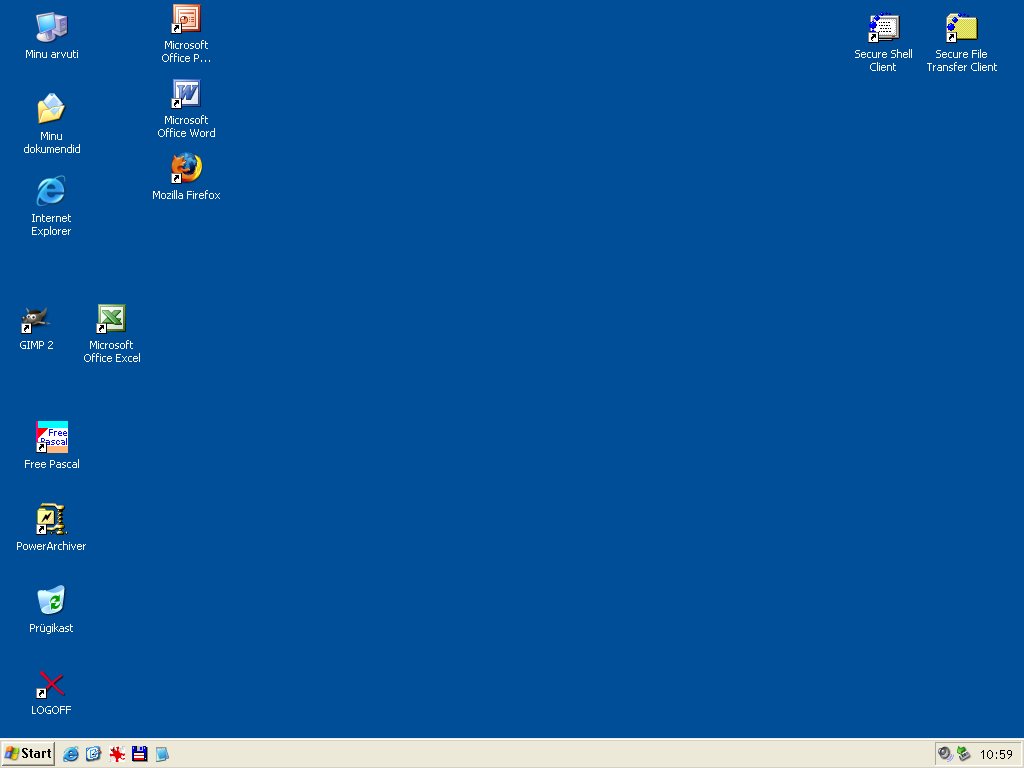Click the 10:59 taskbar clock
Screen dimensions: 1024x768
pyautogui.click(x=996, y=755)
